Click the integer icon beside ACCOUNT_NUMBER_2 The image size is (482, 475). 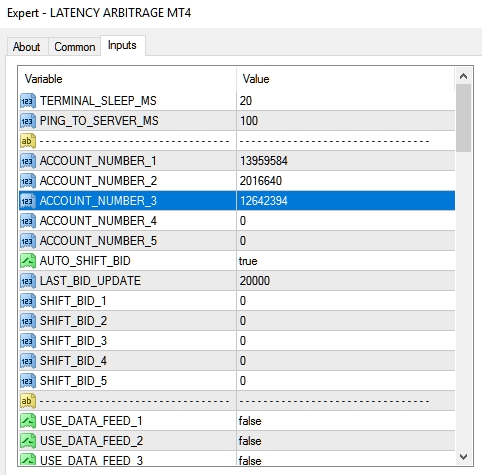pos(28,181)
